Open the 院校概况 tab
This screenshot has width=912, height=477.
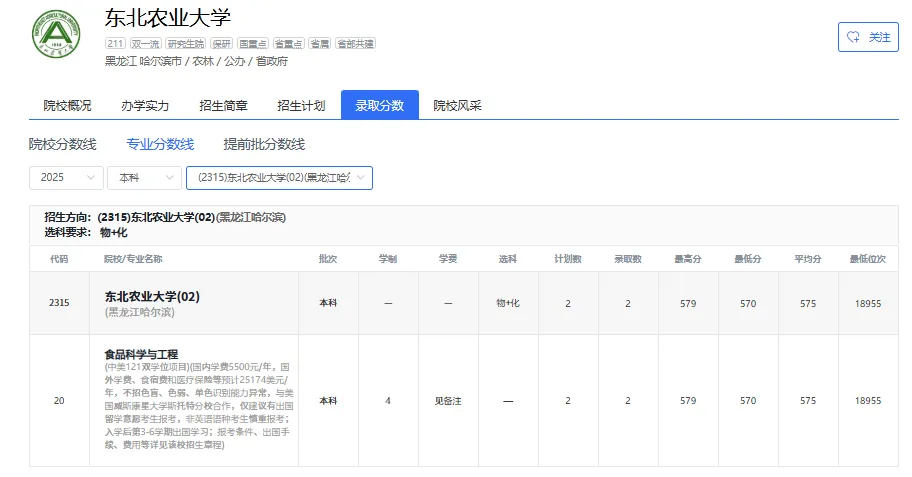click(x=67, y=105)
